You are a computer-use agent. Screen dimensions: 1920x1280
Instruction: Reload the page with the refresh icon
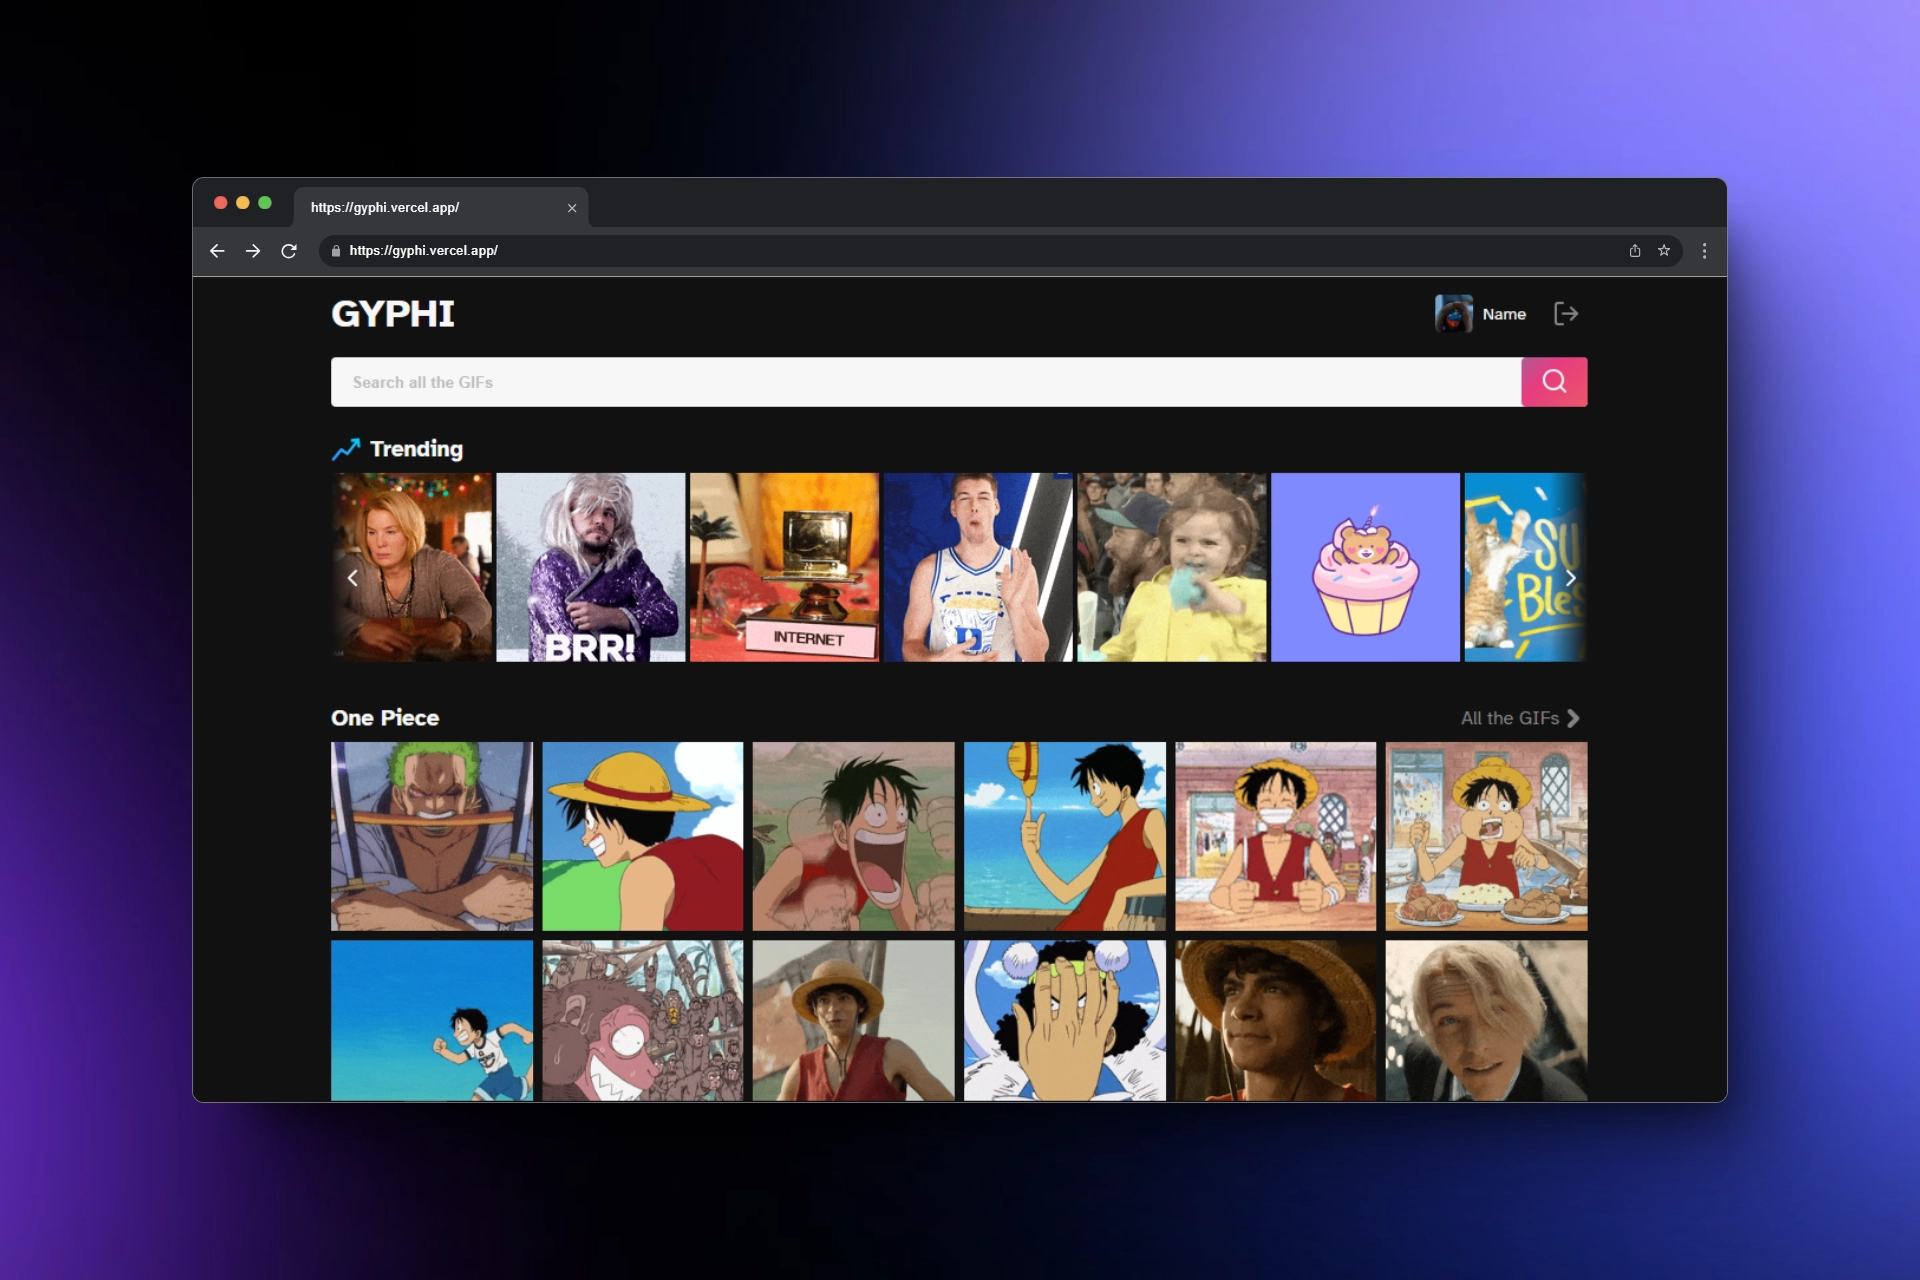click(x=289, y=251)
